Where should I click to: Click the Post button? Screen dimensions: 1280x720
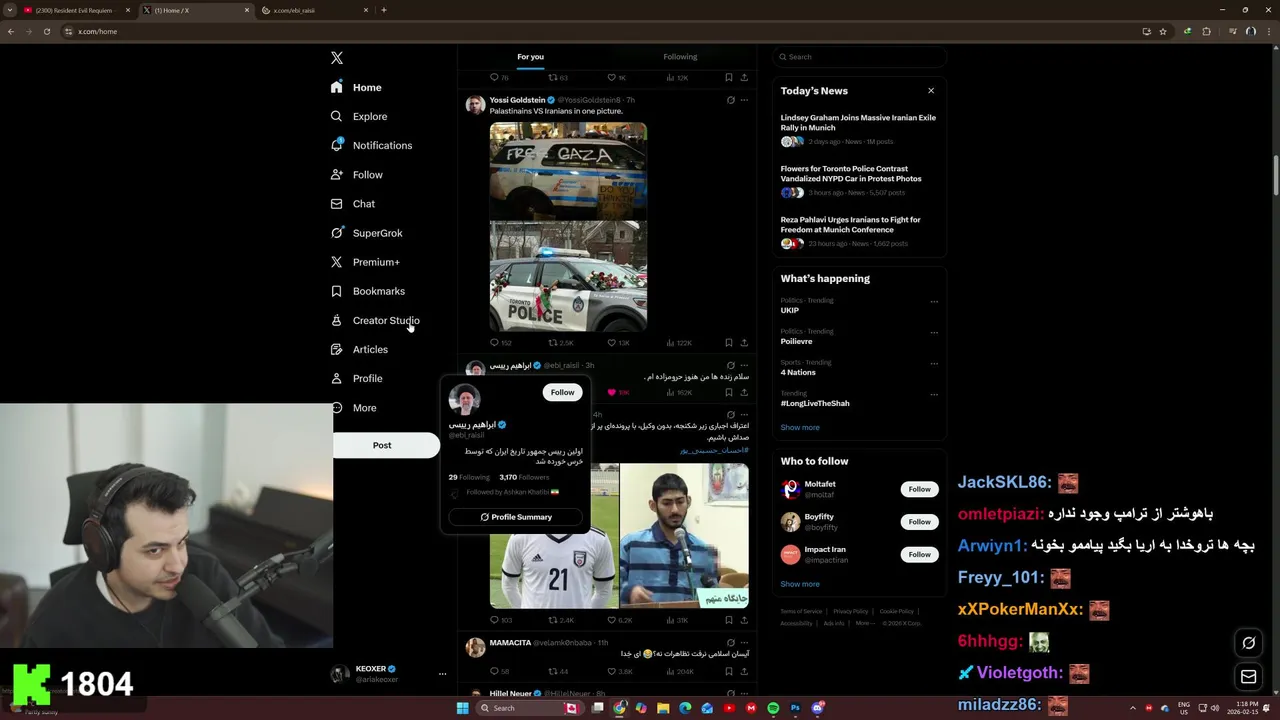tap(383, 445)
